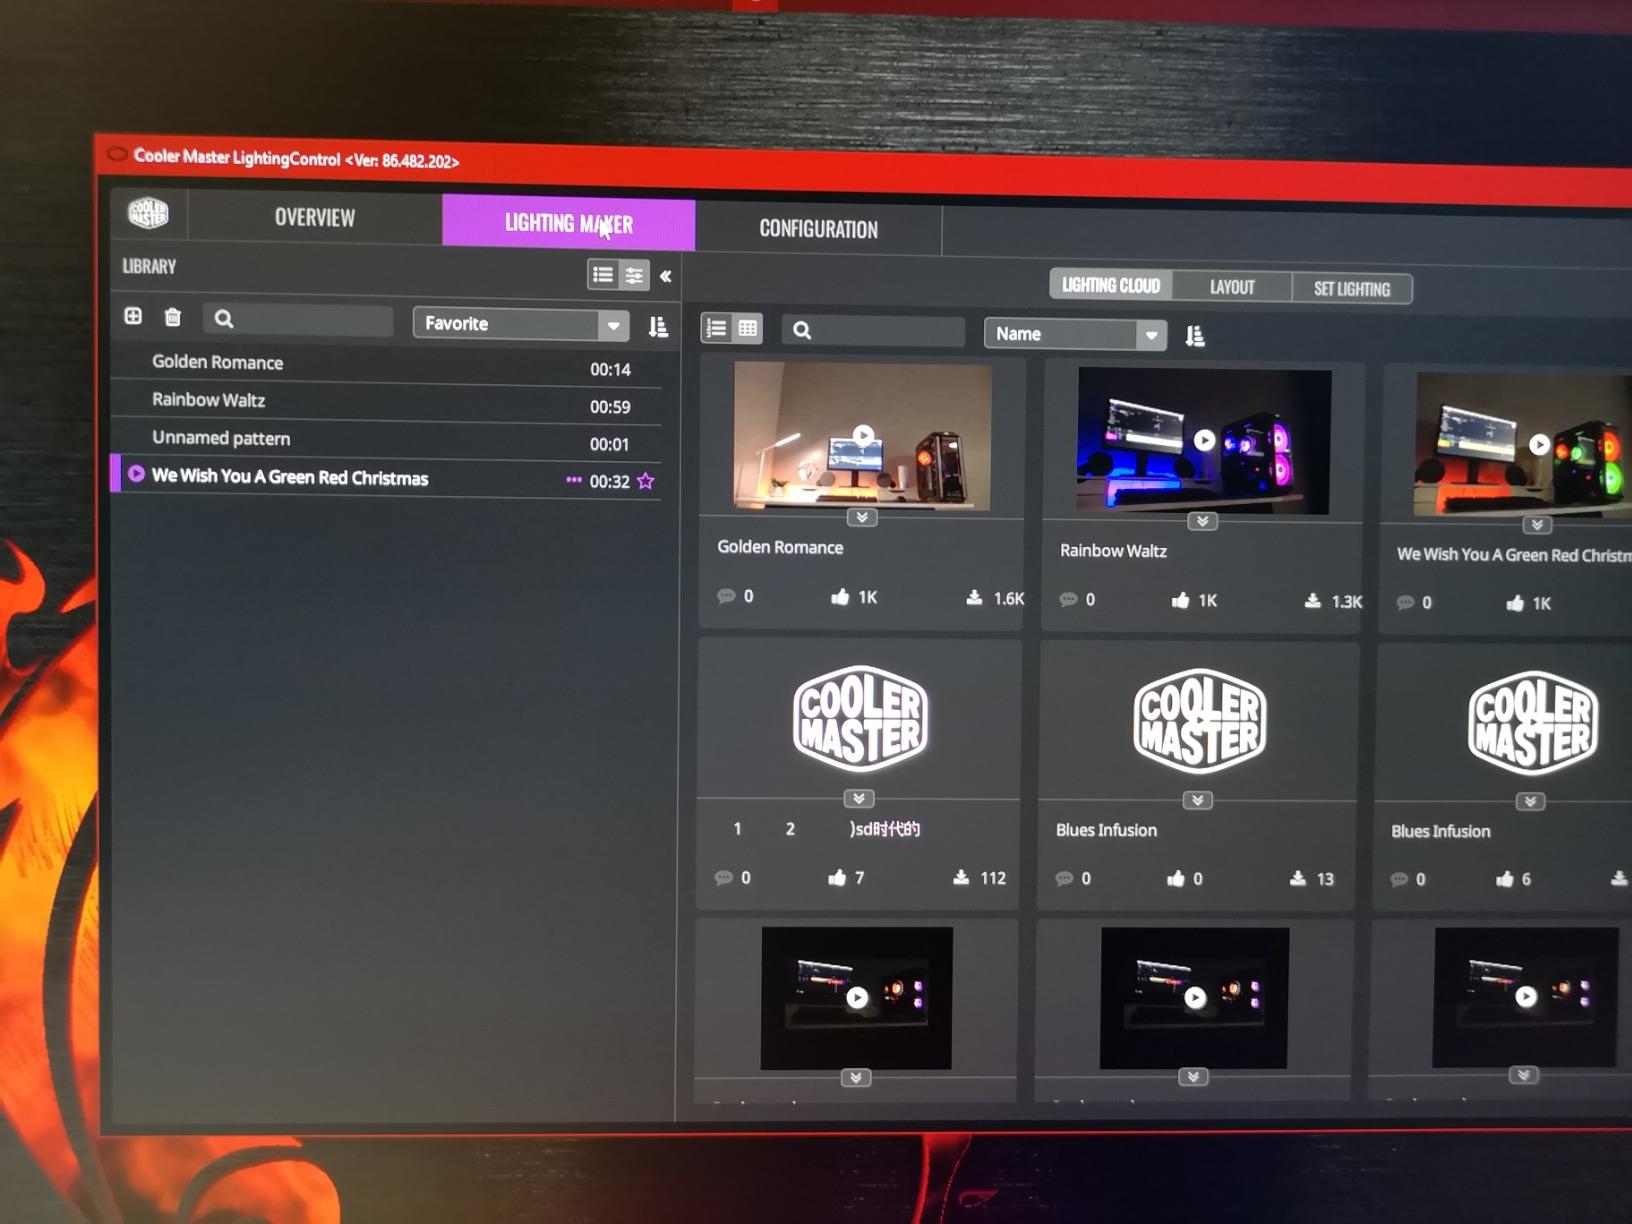
Task: Switch cloud to grid view
Action: click(747, 329)
